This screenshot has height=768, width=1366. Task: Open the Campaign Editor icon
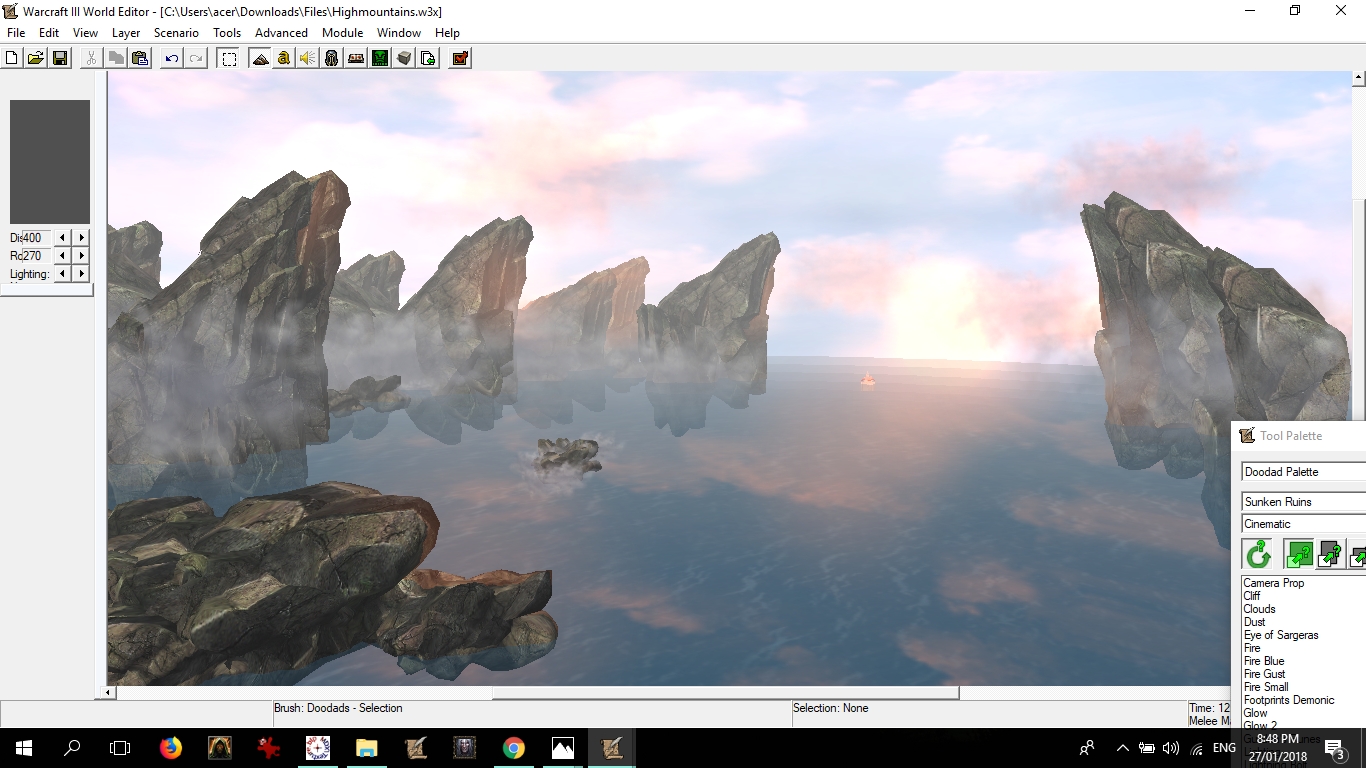pos(356,58)
